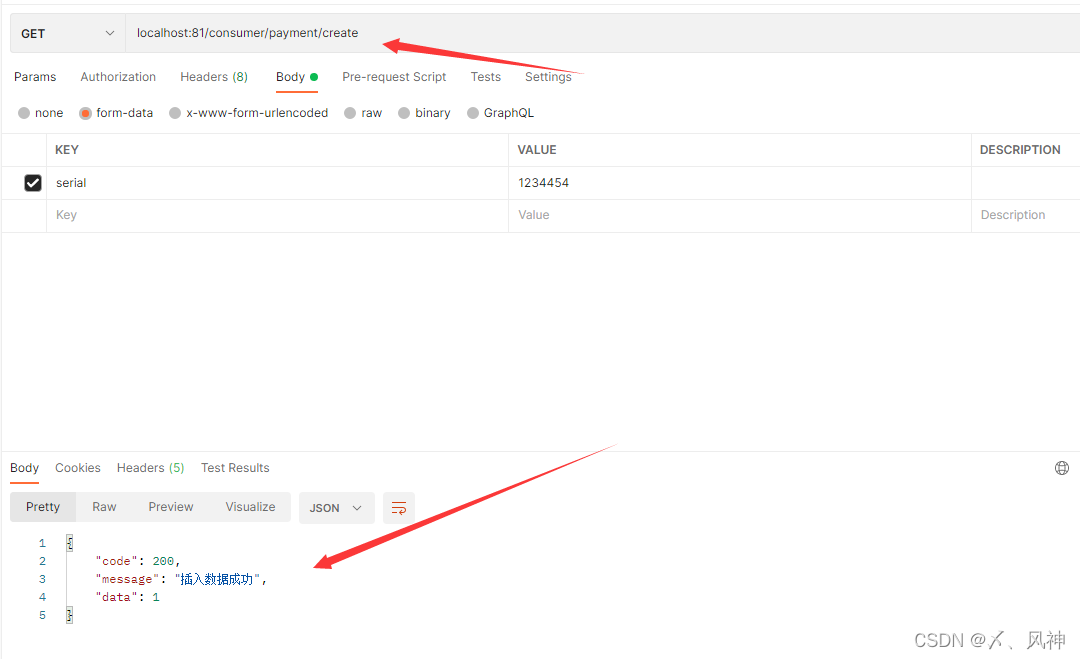The image size is (1080, 659).
Task: Click the request URL field
Action: [x=603, y=33]
